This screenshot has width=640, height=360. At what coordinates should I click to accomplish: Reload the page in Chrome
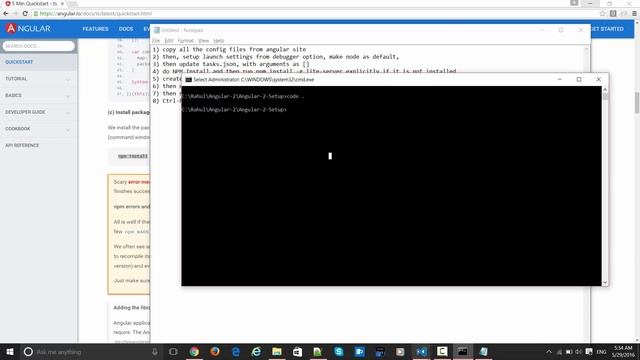point(25,13)
